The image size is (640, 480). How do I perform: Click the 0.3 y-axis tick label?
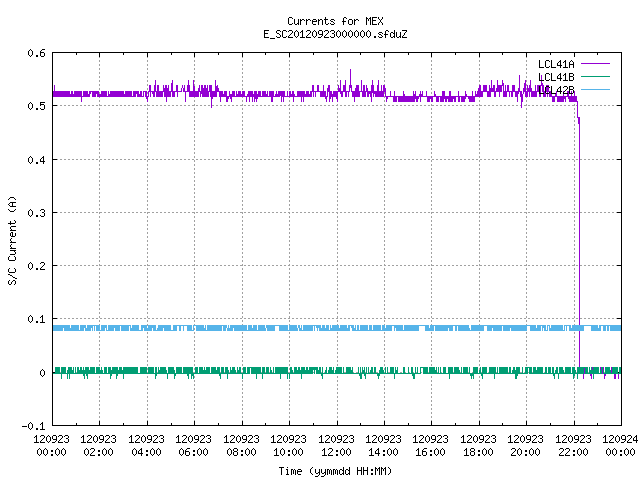(x=36, y=213)
